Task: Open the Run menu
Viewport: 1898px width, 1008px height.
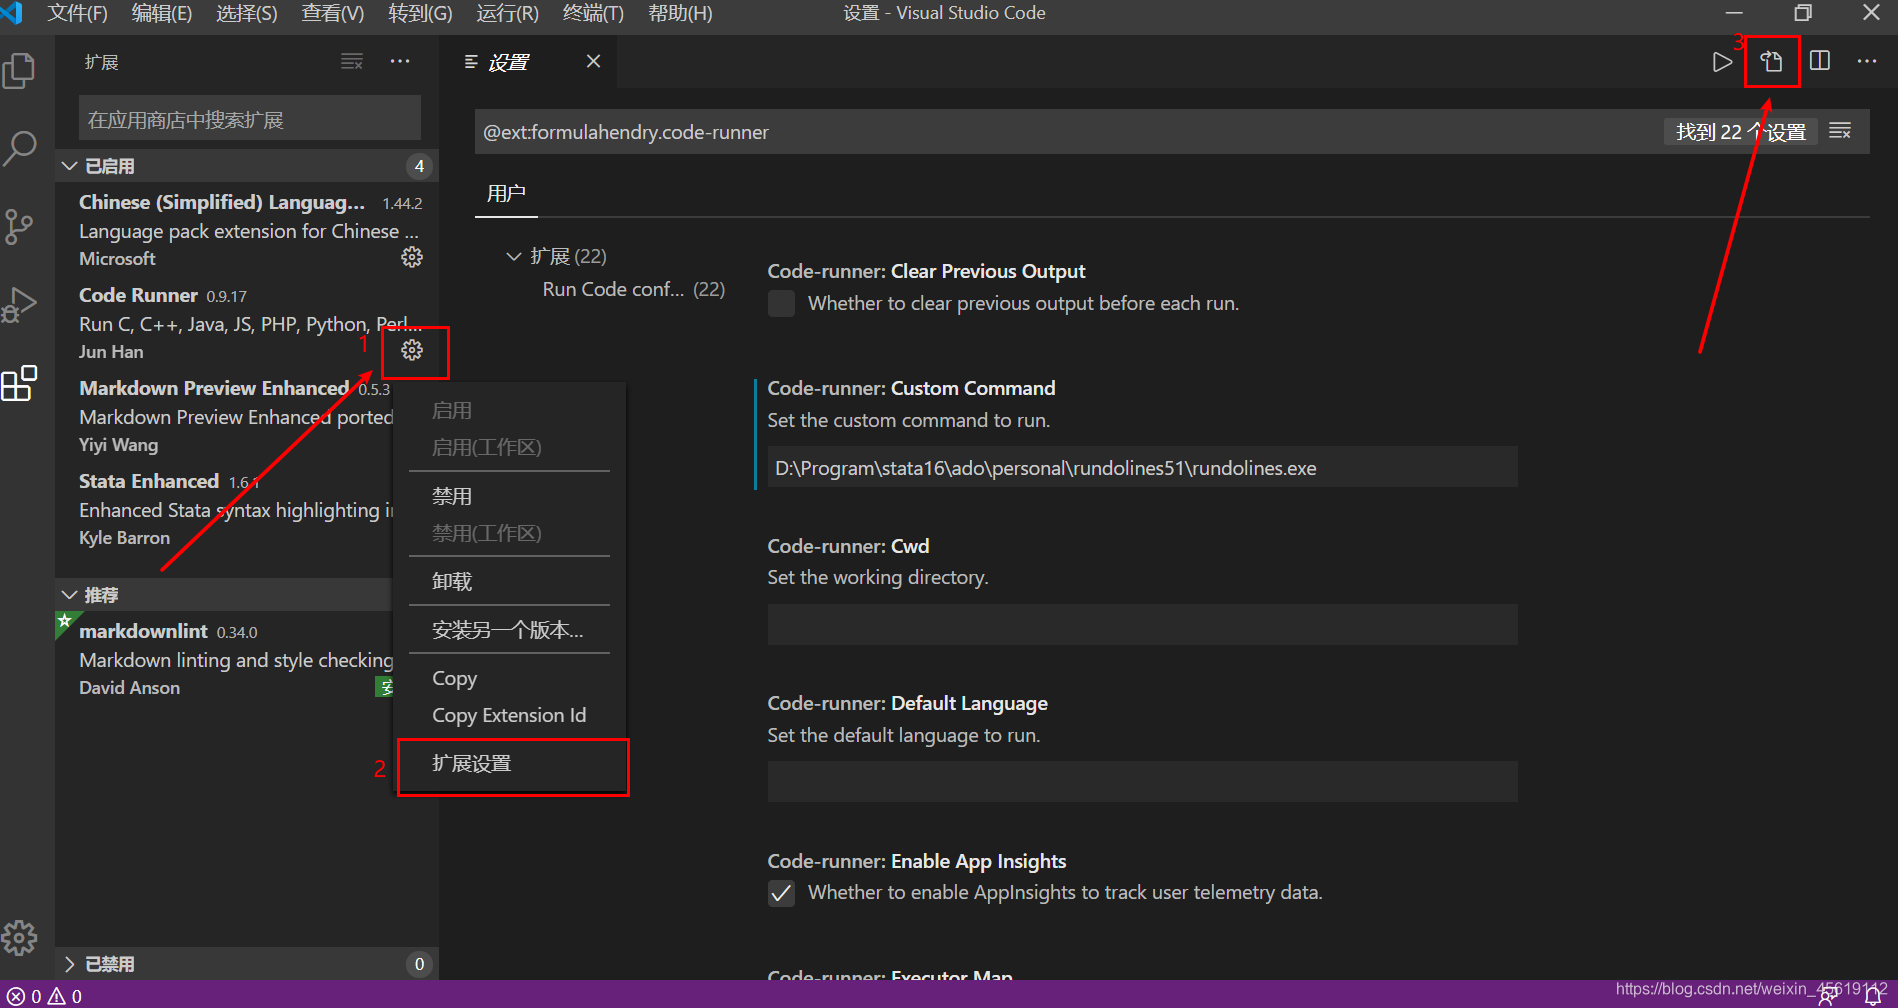Action: (507, 13)
